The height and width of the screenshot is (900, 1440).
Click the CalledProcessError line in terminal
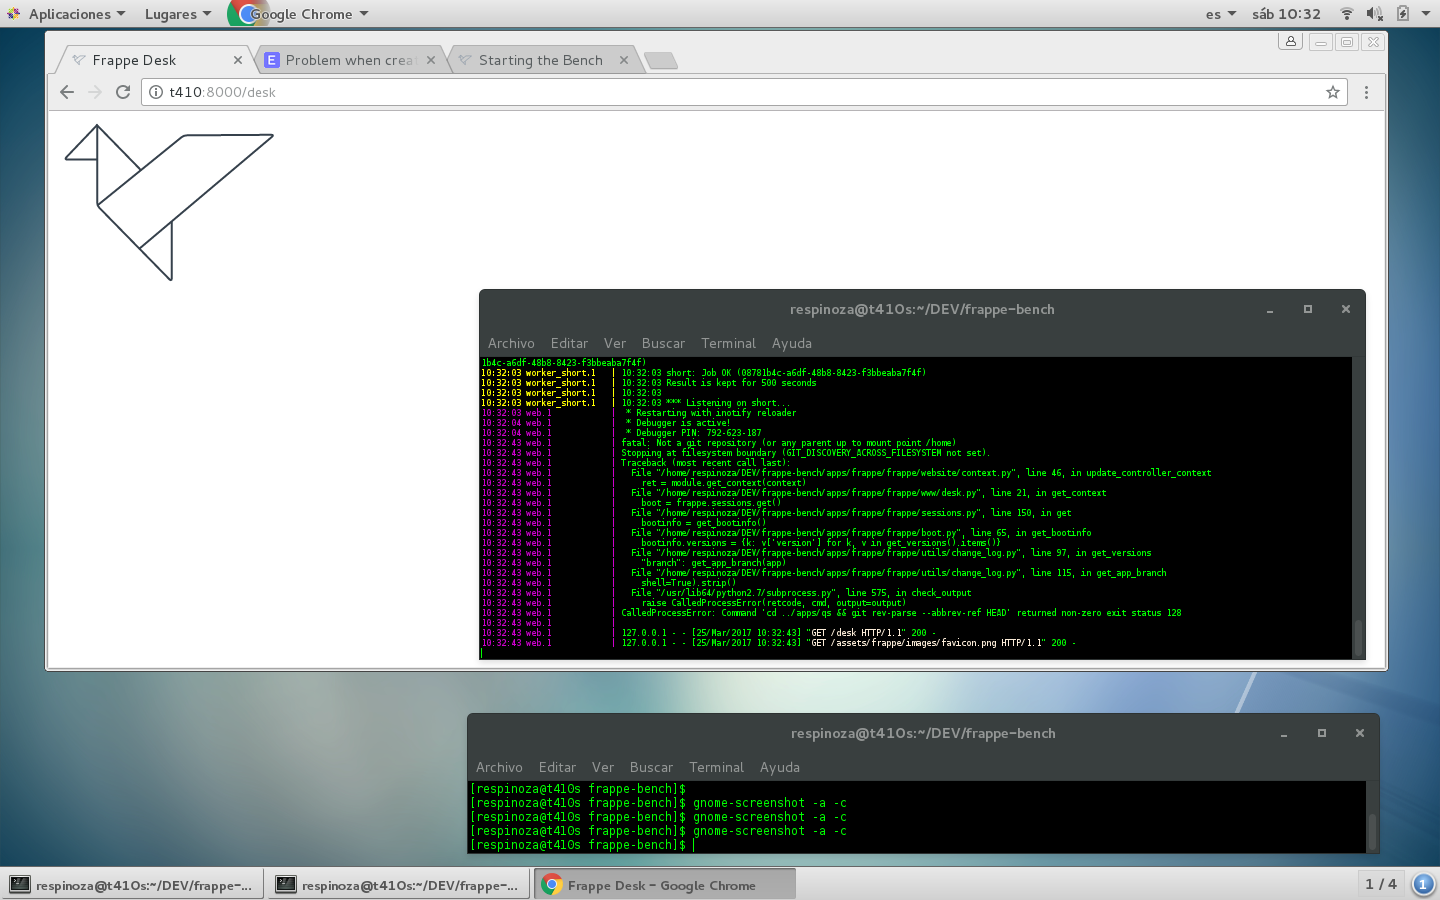click(x=901, y=613)
